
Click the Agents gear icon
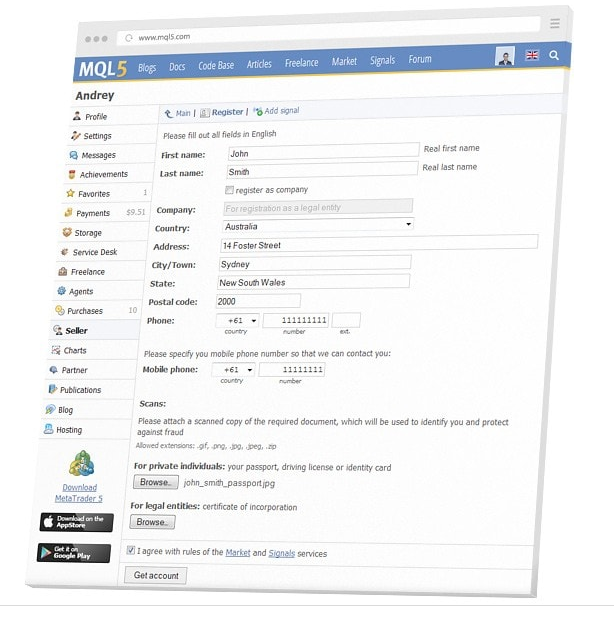point(61,291)
